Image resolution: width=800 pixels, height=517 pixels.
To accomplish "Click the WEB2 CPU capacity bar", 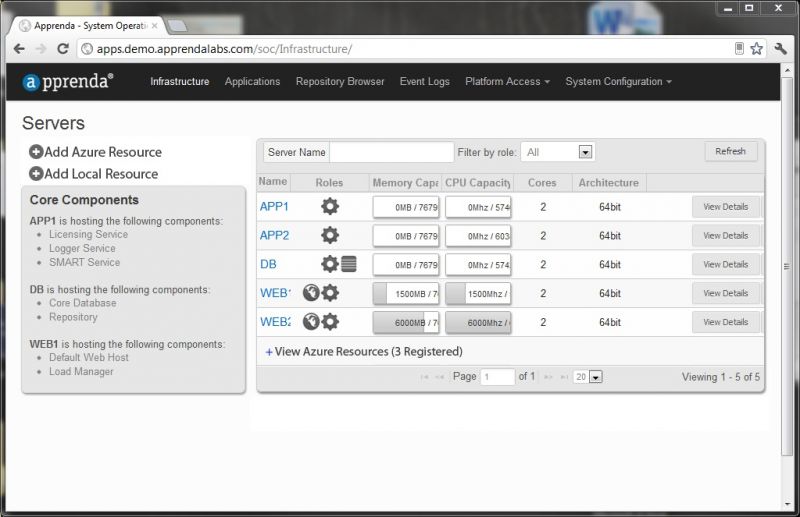I will [x=478, y=323].
